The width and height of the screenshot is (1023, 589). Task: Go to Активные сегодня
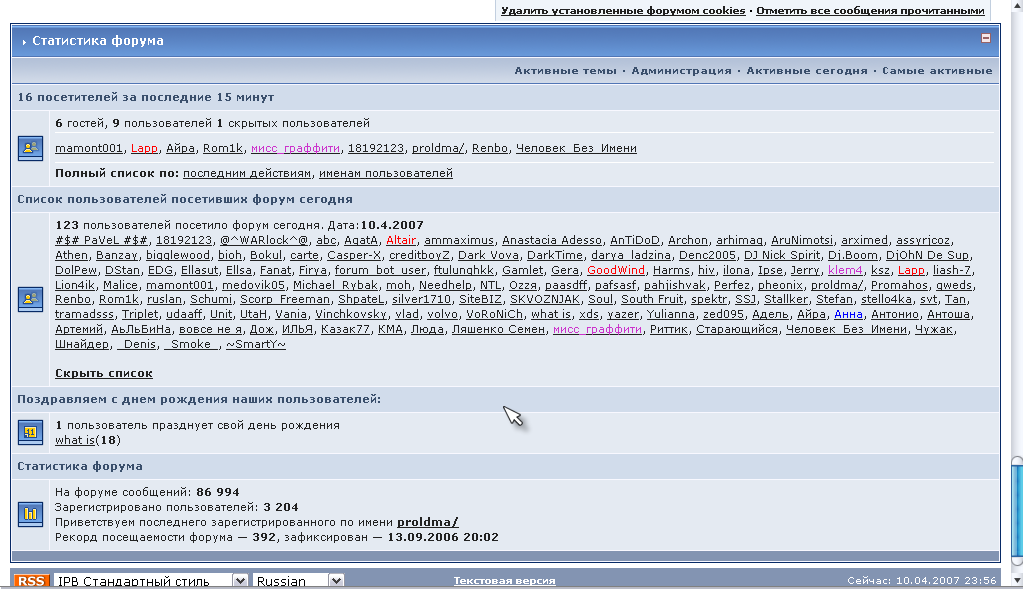point(807,71)
